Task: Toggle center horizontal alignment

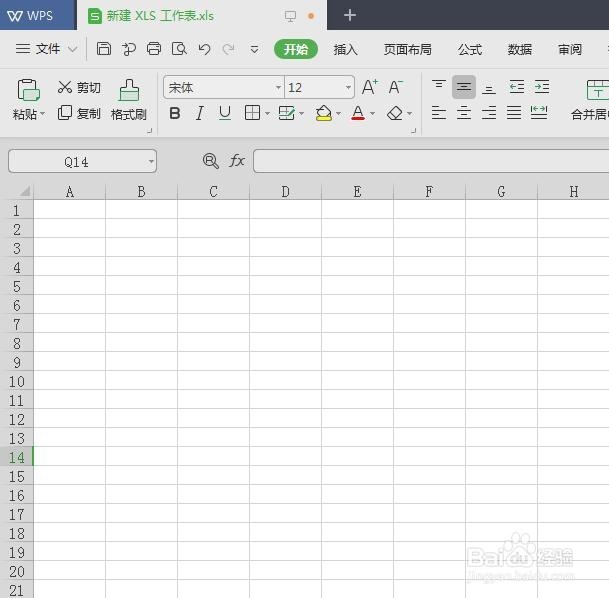Action: (x=464, y=113)
